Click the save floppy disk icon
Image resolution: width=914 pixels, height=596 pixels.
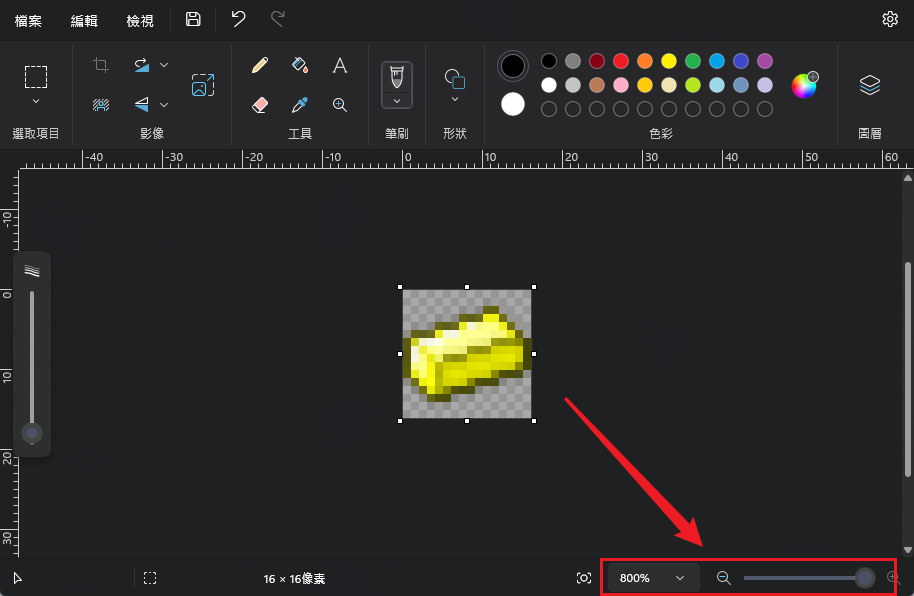193,19
